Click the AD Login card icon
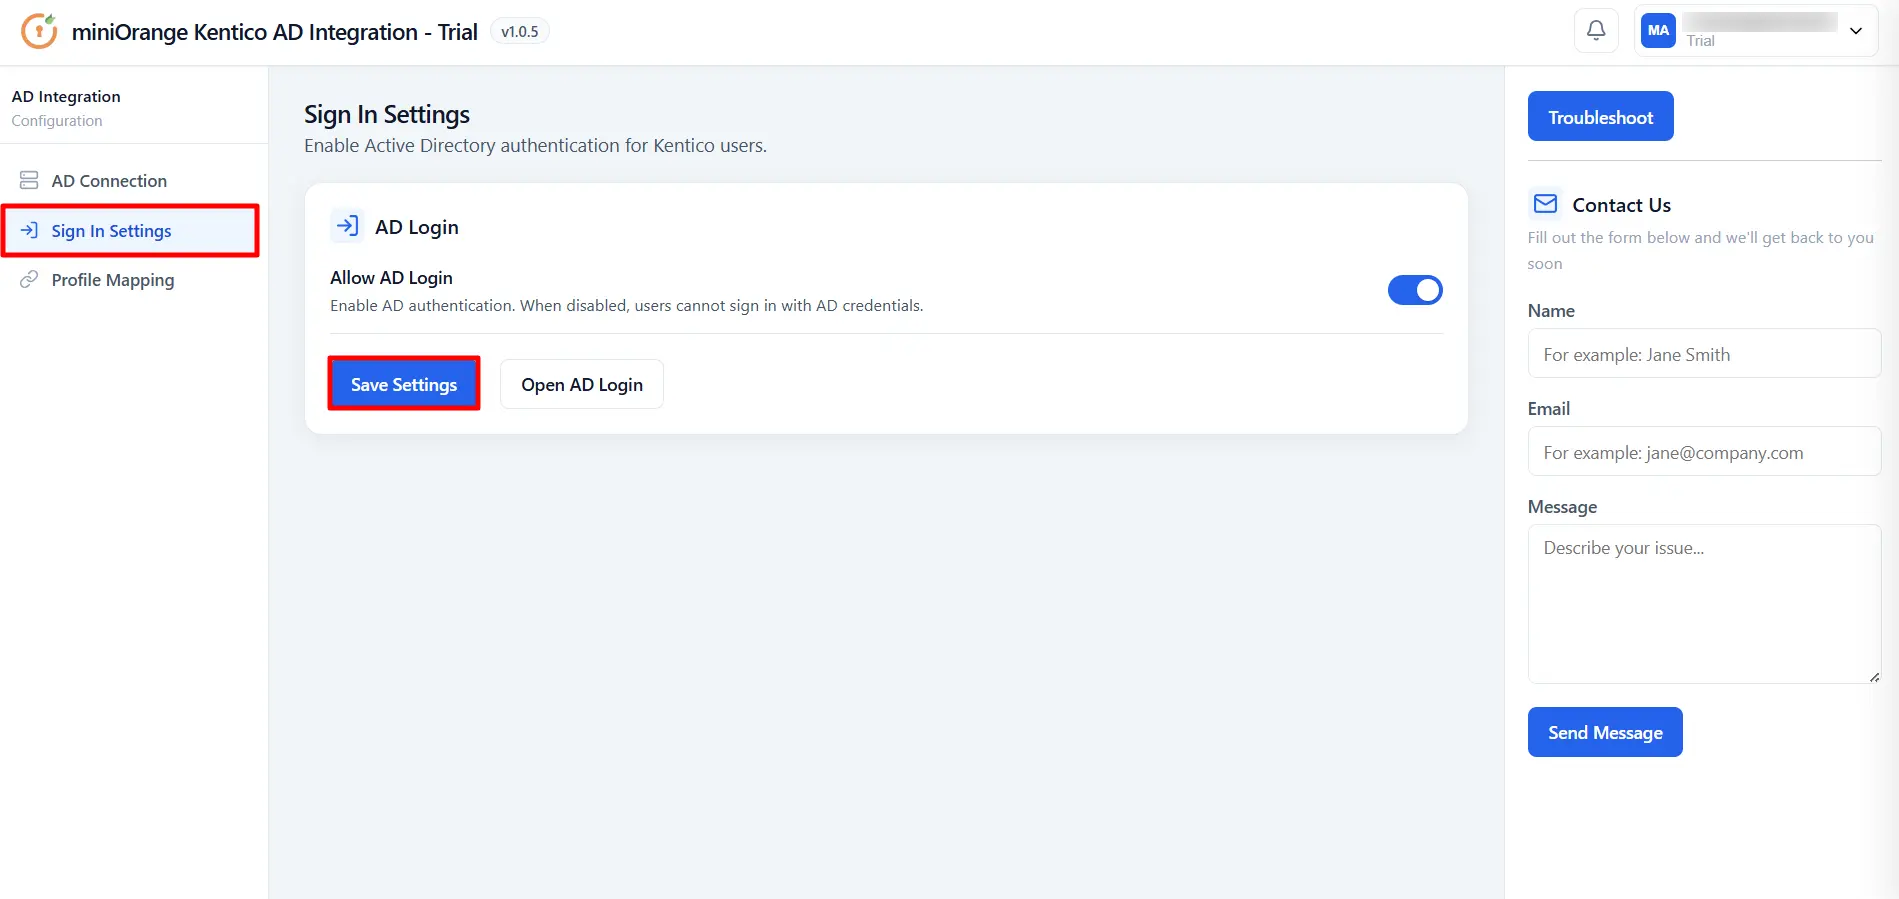 tap(347, 226)
